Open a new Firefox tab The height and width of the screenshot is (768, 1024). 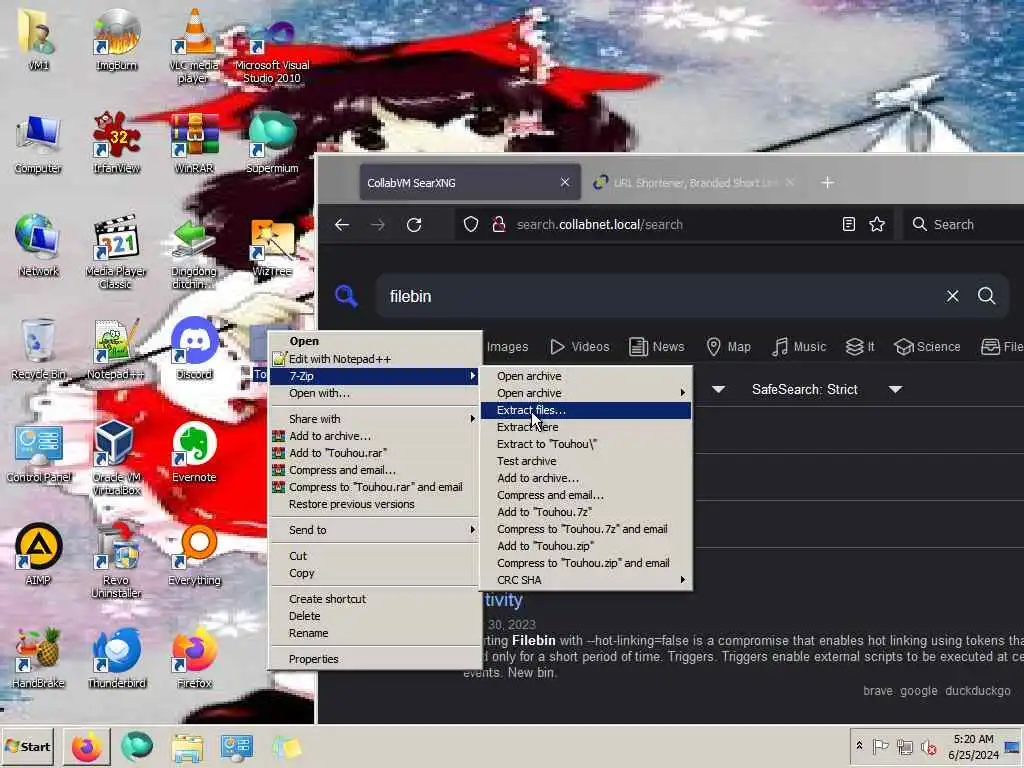coord(827,183)
